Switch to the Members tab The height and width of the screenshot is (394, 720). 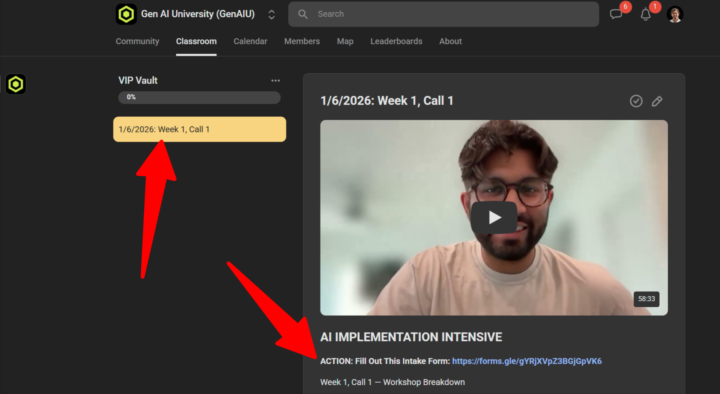(x=302, y=41)
